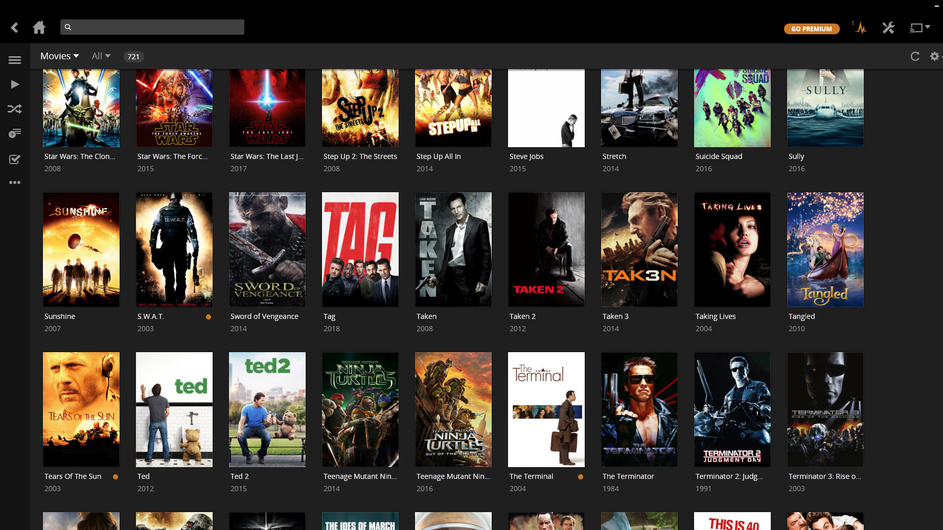Refresh the library with the reload icon
The image size is (943, 530).
(915, 56)
